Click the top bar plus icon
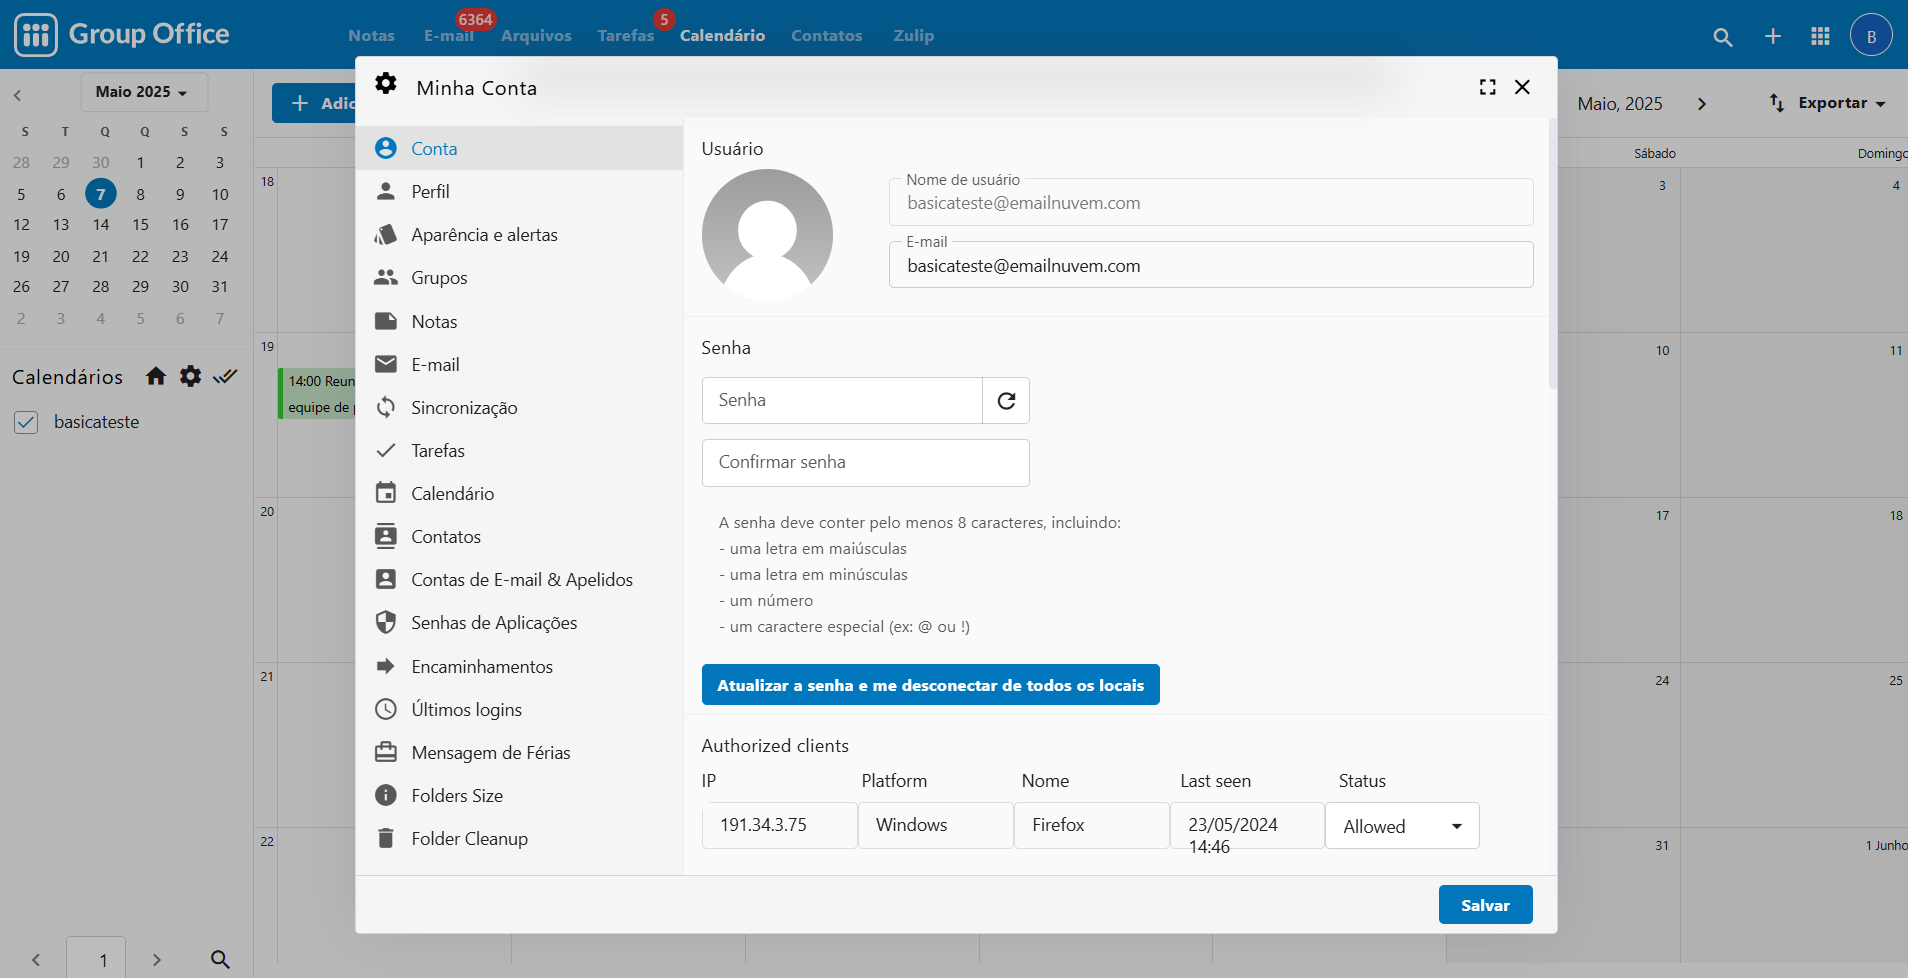This screenshot has width=1908, height=978. point(1772,37)
